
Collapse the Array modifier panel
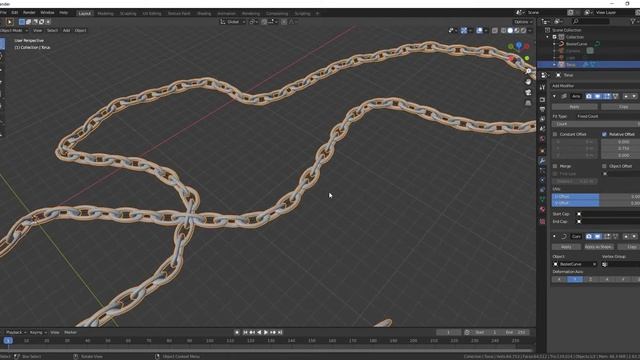(x=554, y=96)
